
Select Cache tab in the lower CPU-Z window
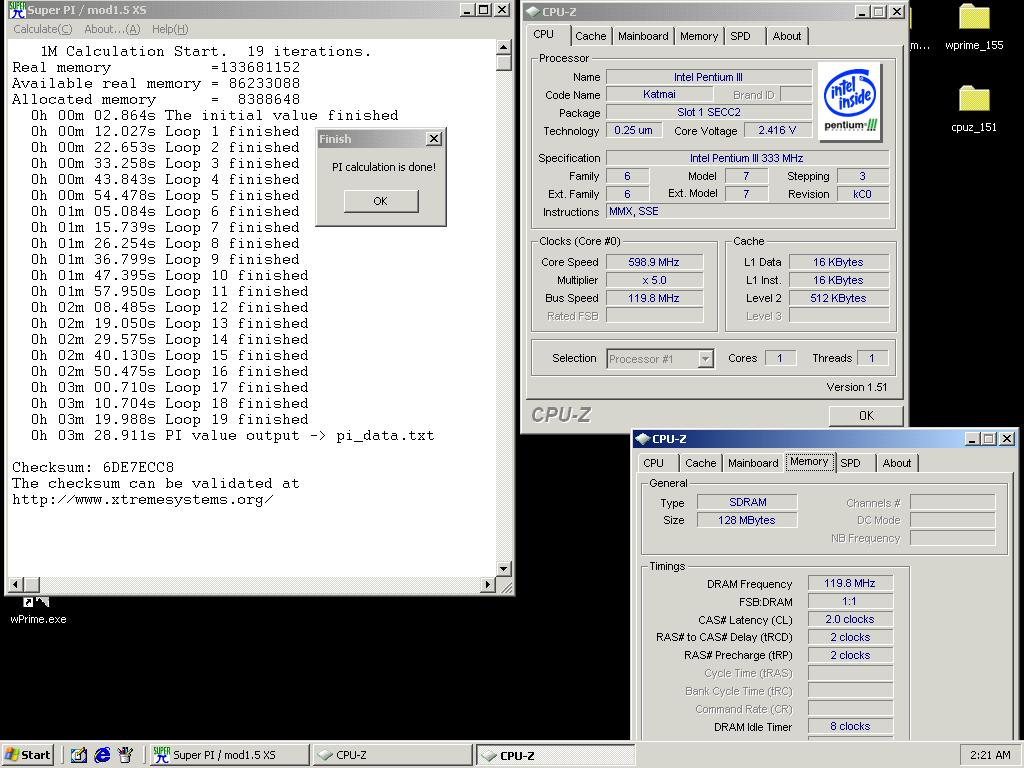[x=701, y=463]
